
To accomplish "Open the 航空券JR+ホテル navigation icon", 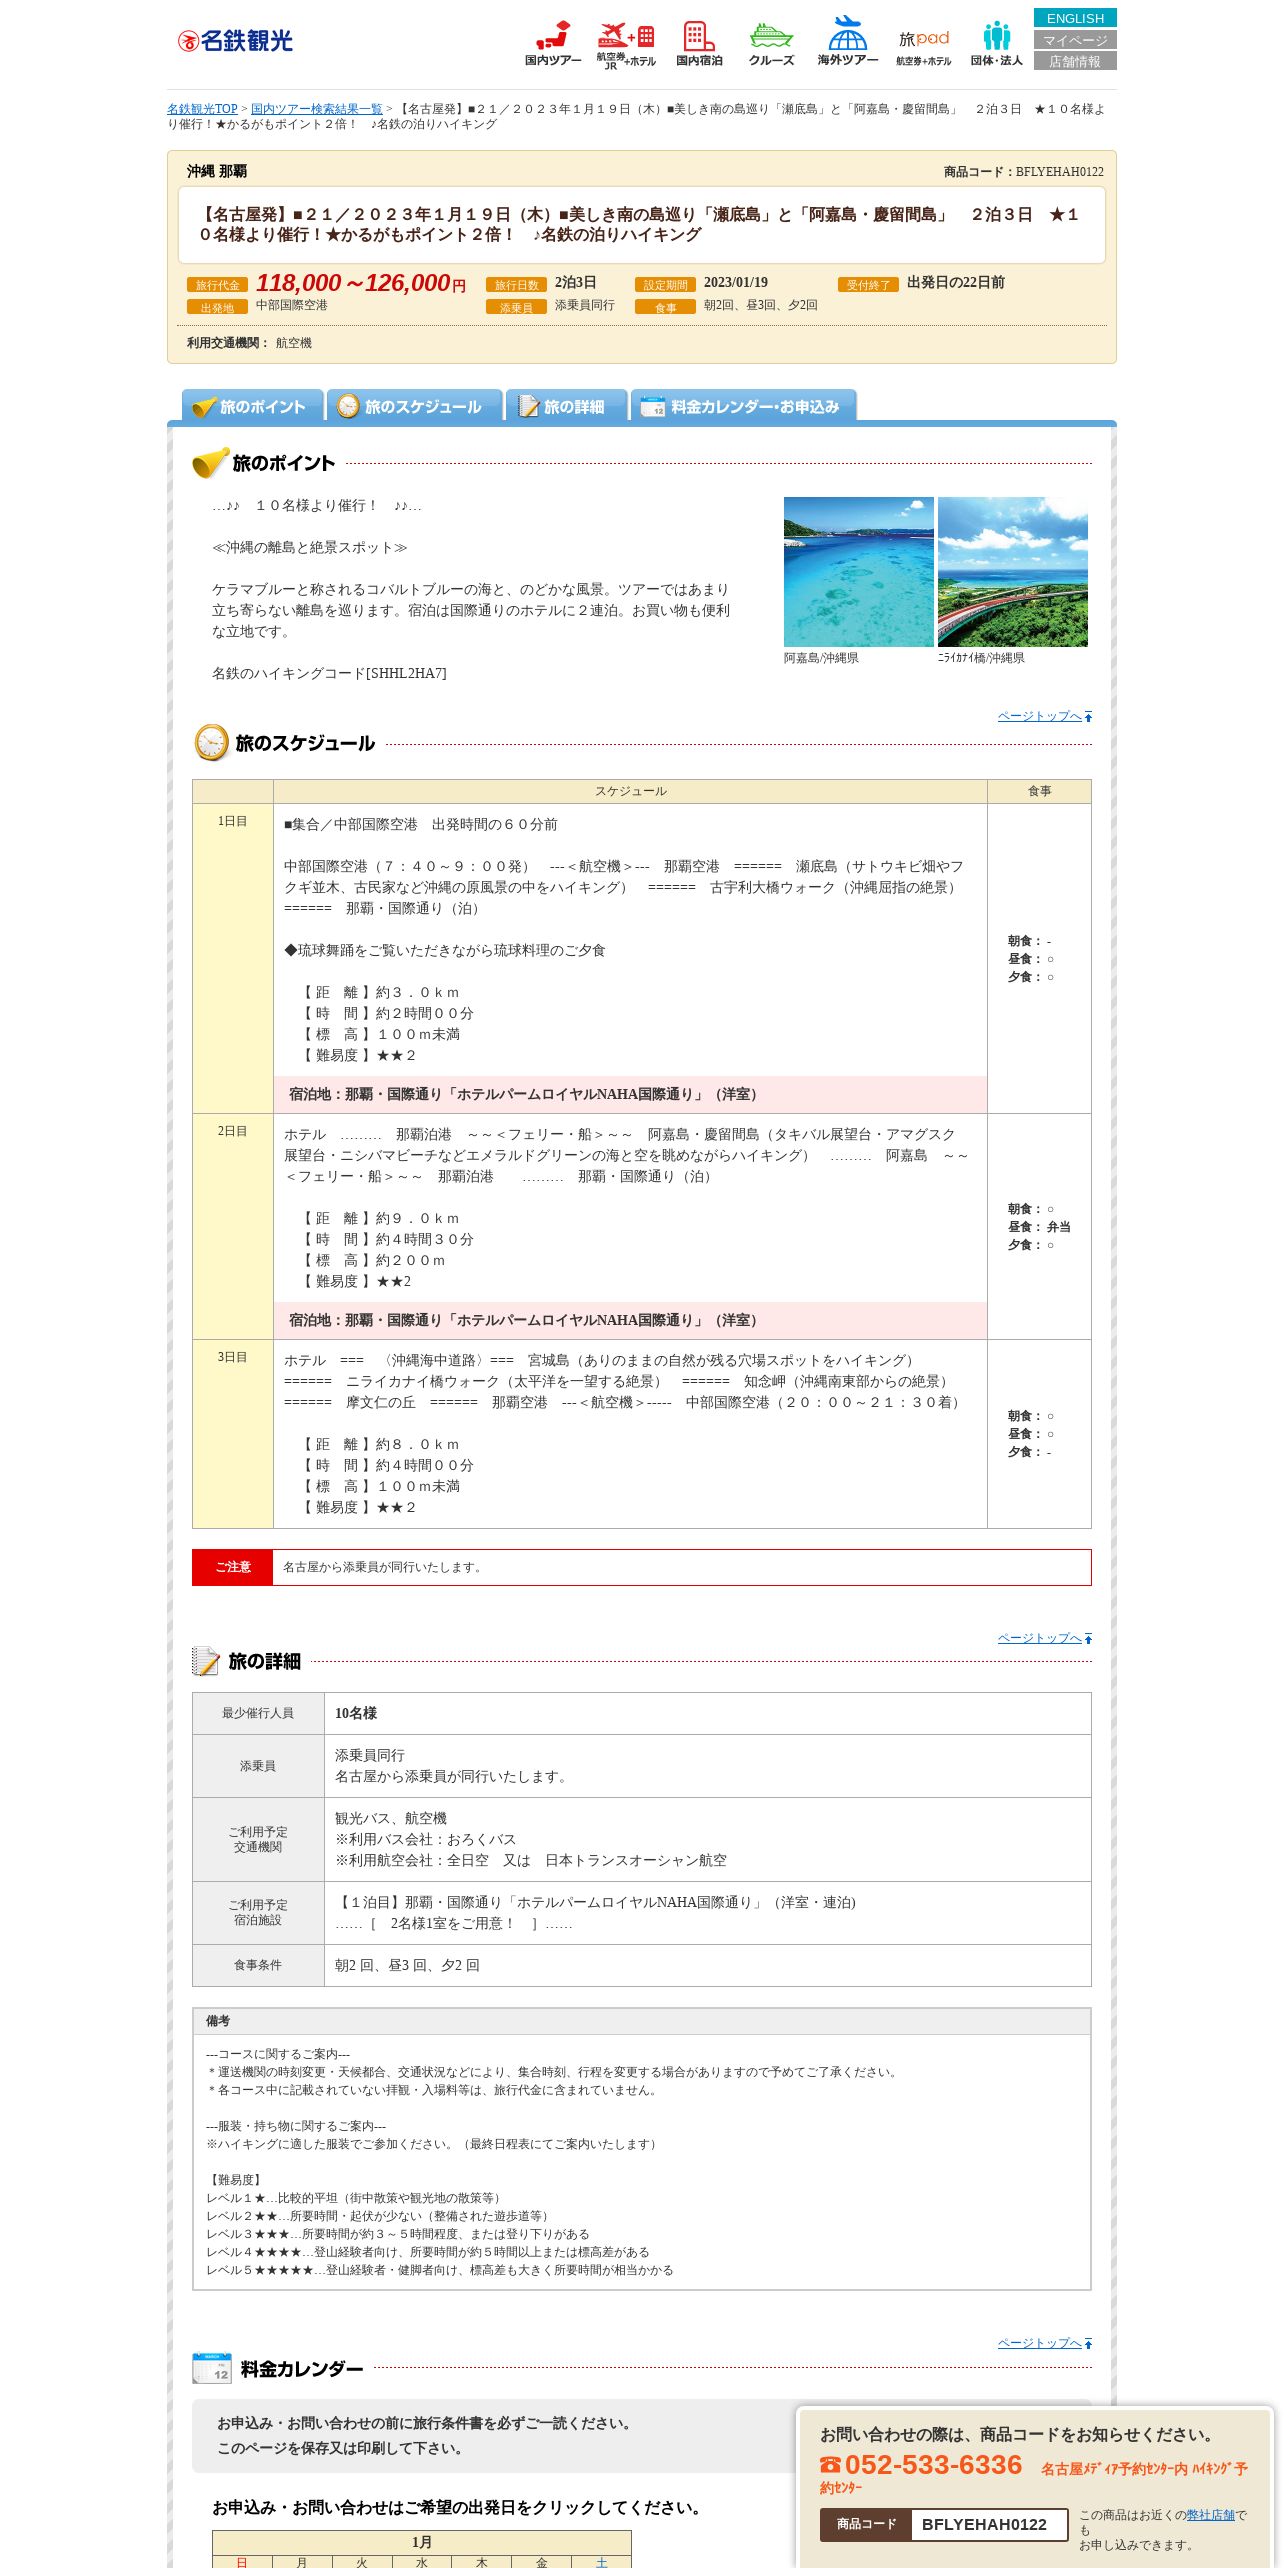I will click(626, 45).
